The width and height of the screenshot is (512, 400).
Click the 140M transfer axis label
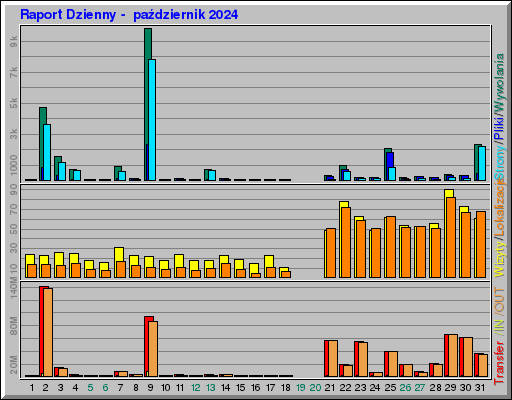coord(13,288)
